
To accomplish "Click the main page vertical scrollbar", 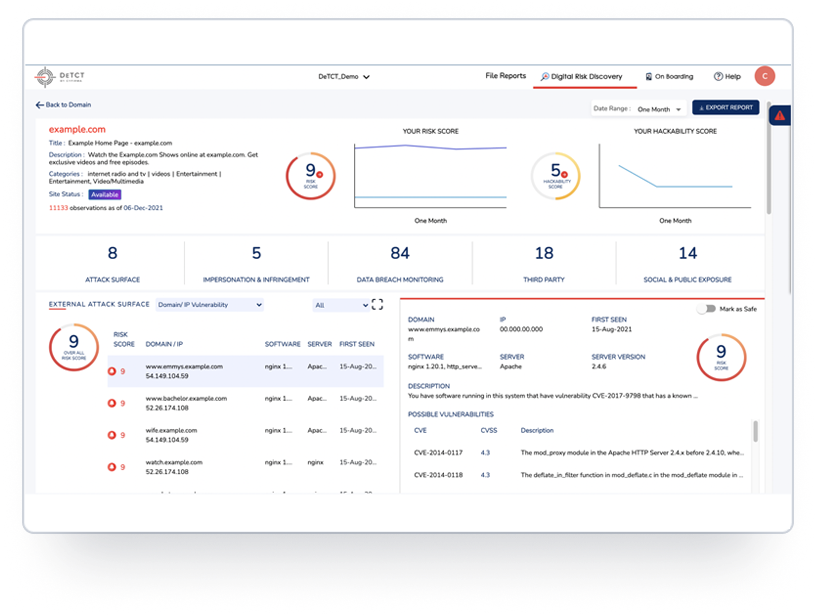I will 769,159.
